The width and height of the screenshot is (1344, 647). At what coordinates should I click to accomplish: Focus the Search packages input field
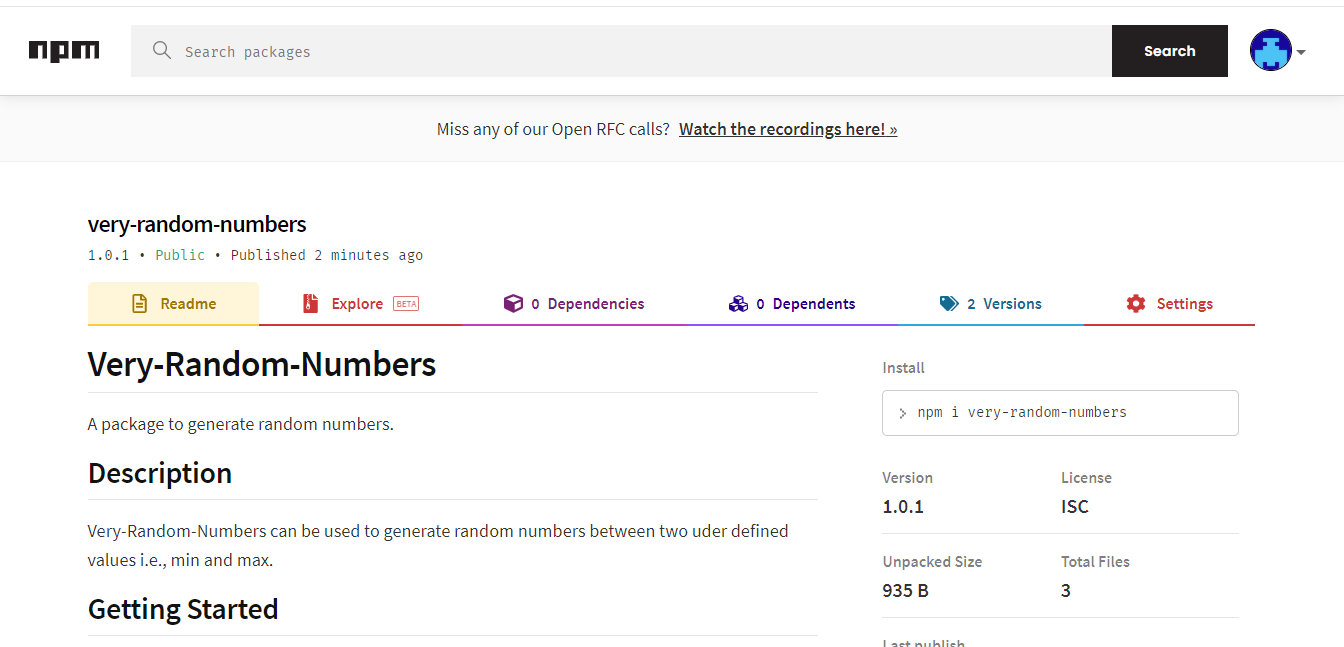[x=640, y=51]
